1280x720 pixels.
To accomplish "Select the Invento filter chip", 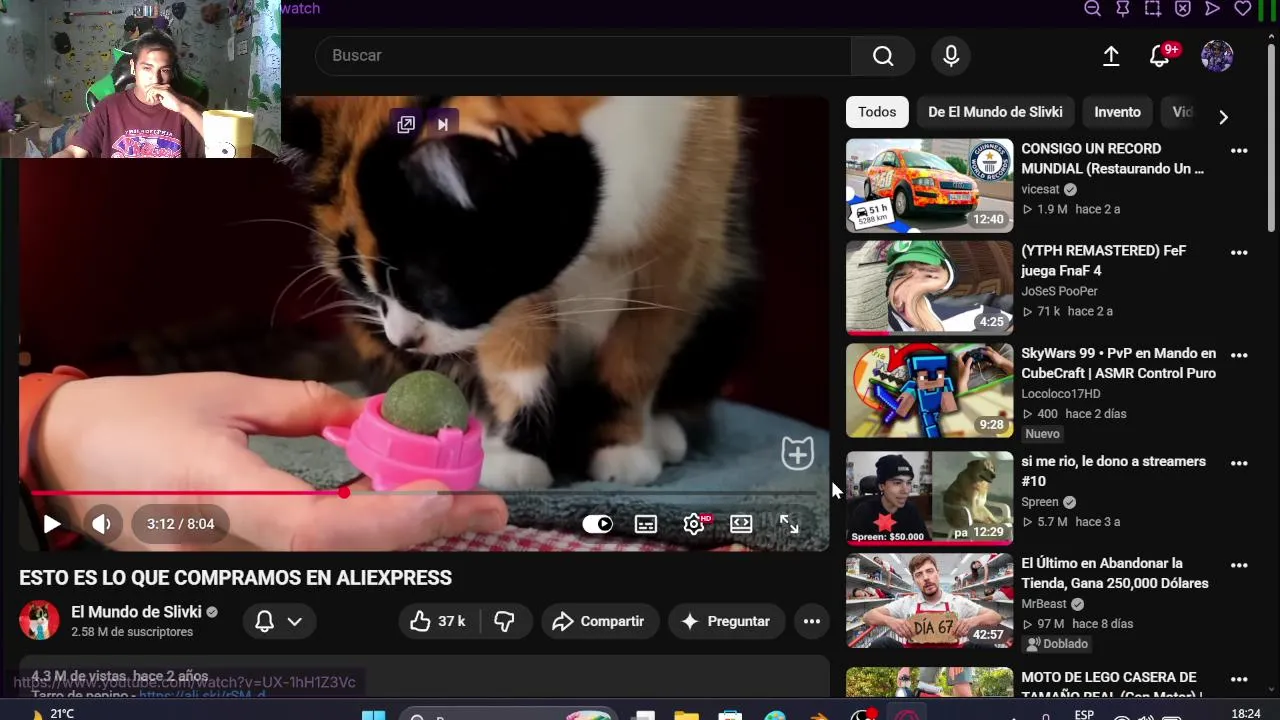I will coord(1117,112).
